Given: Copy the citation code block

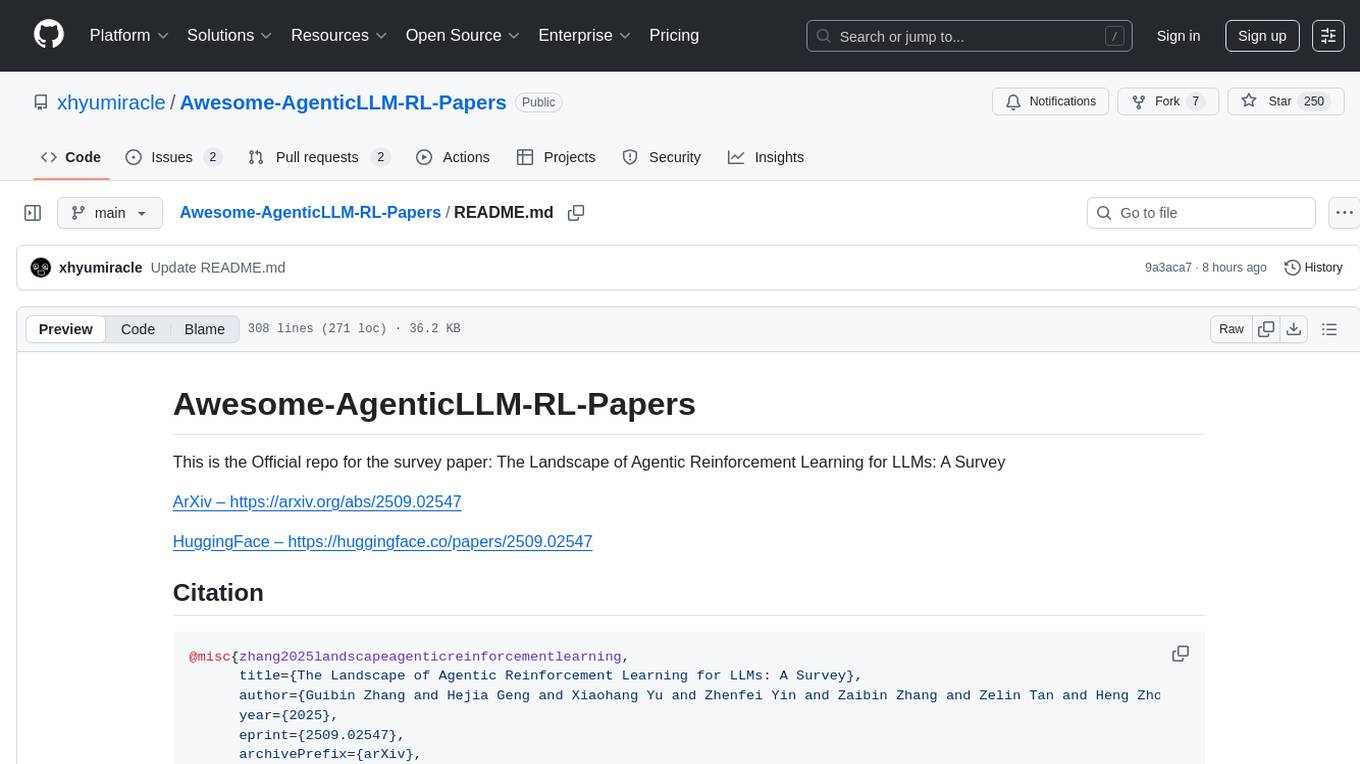Looking at the screenshot, I should 1180,654.
